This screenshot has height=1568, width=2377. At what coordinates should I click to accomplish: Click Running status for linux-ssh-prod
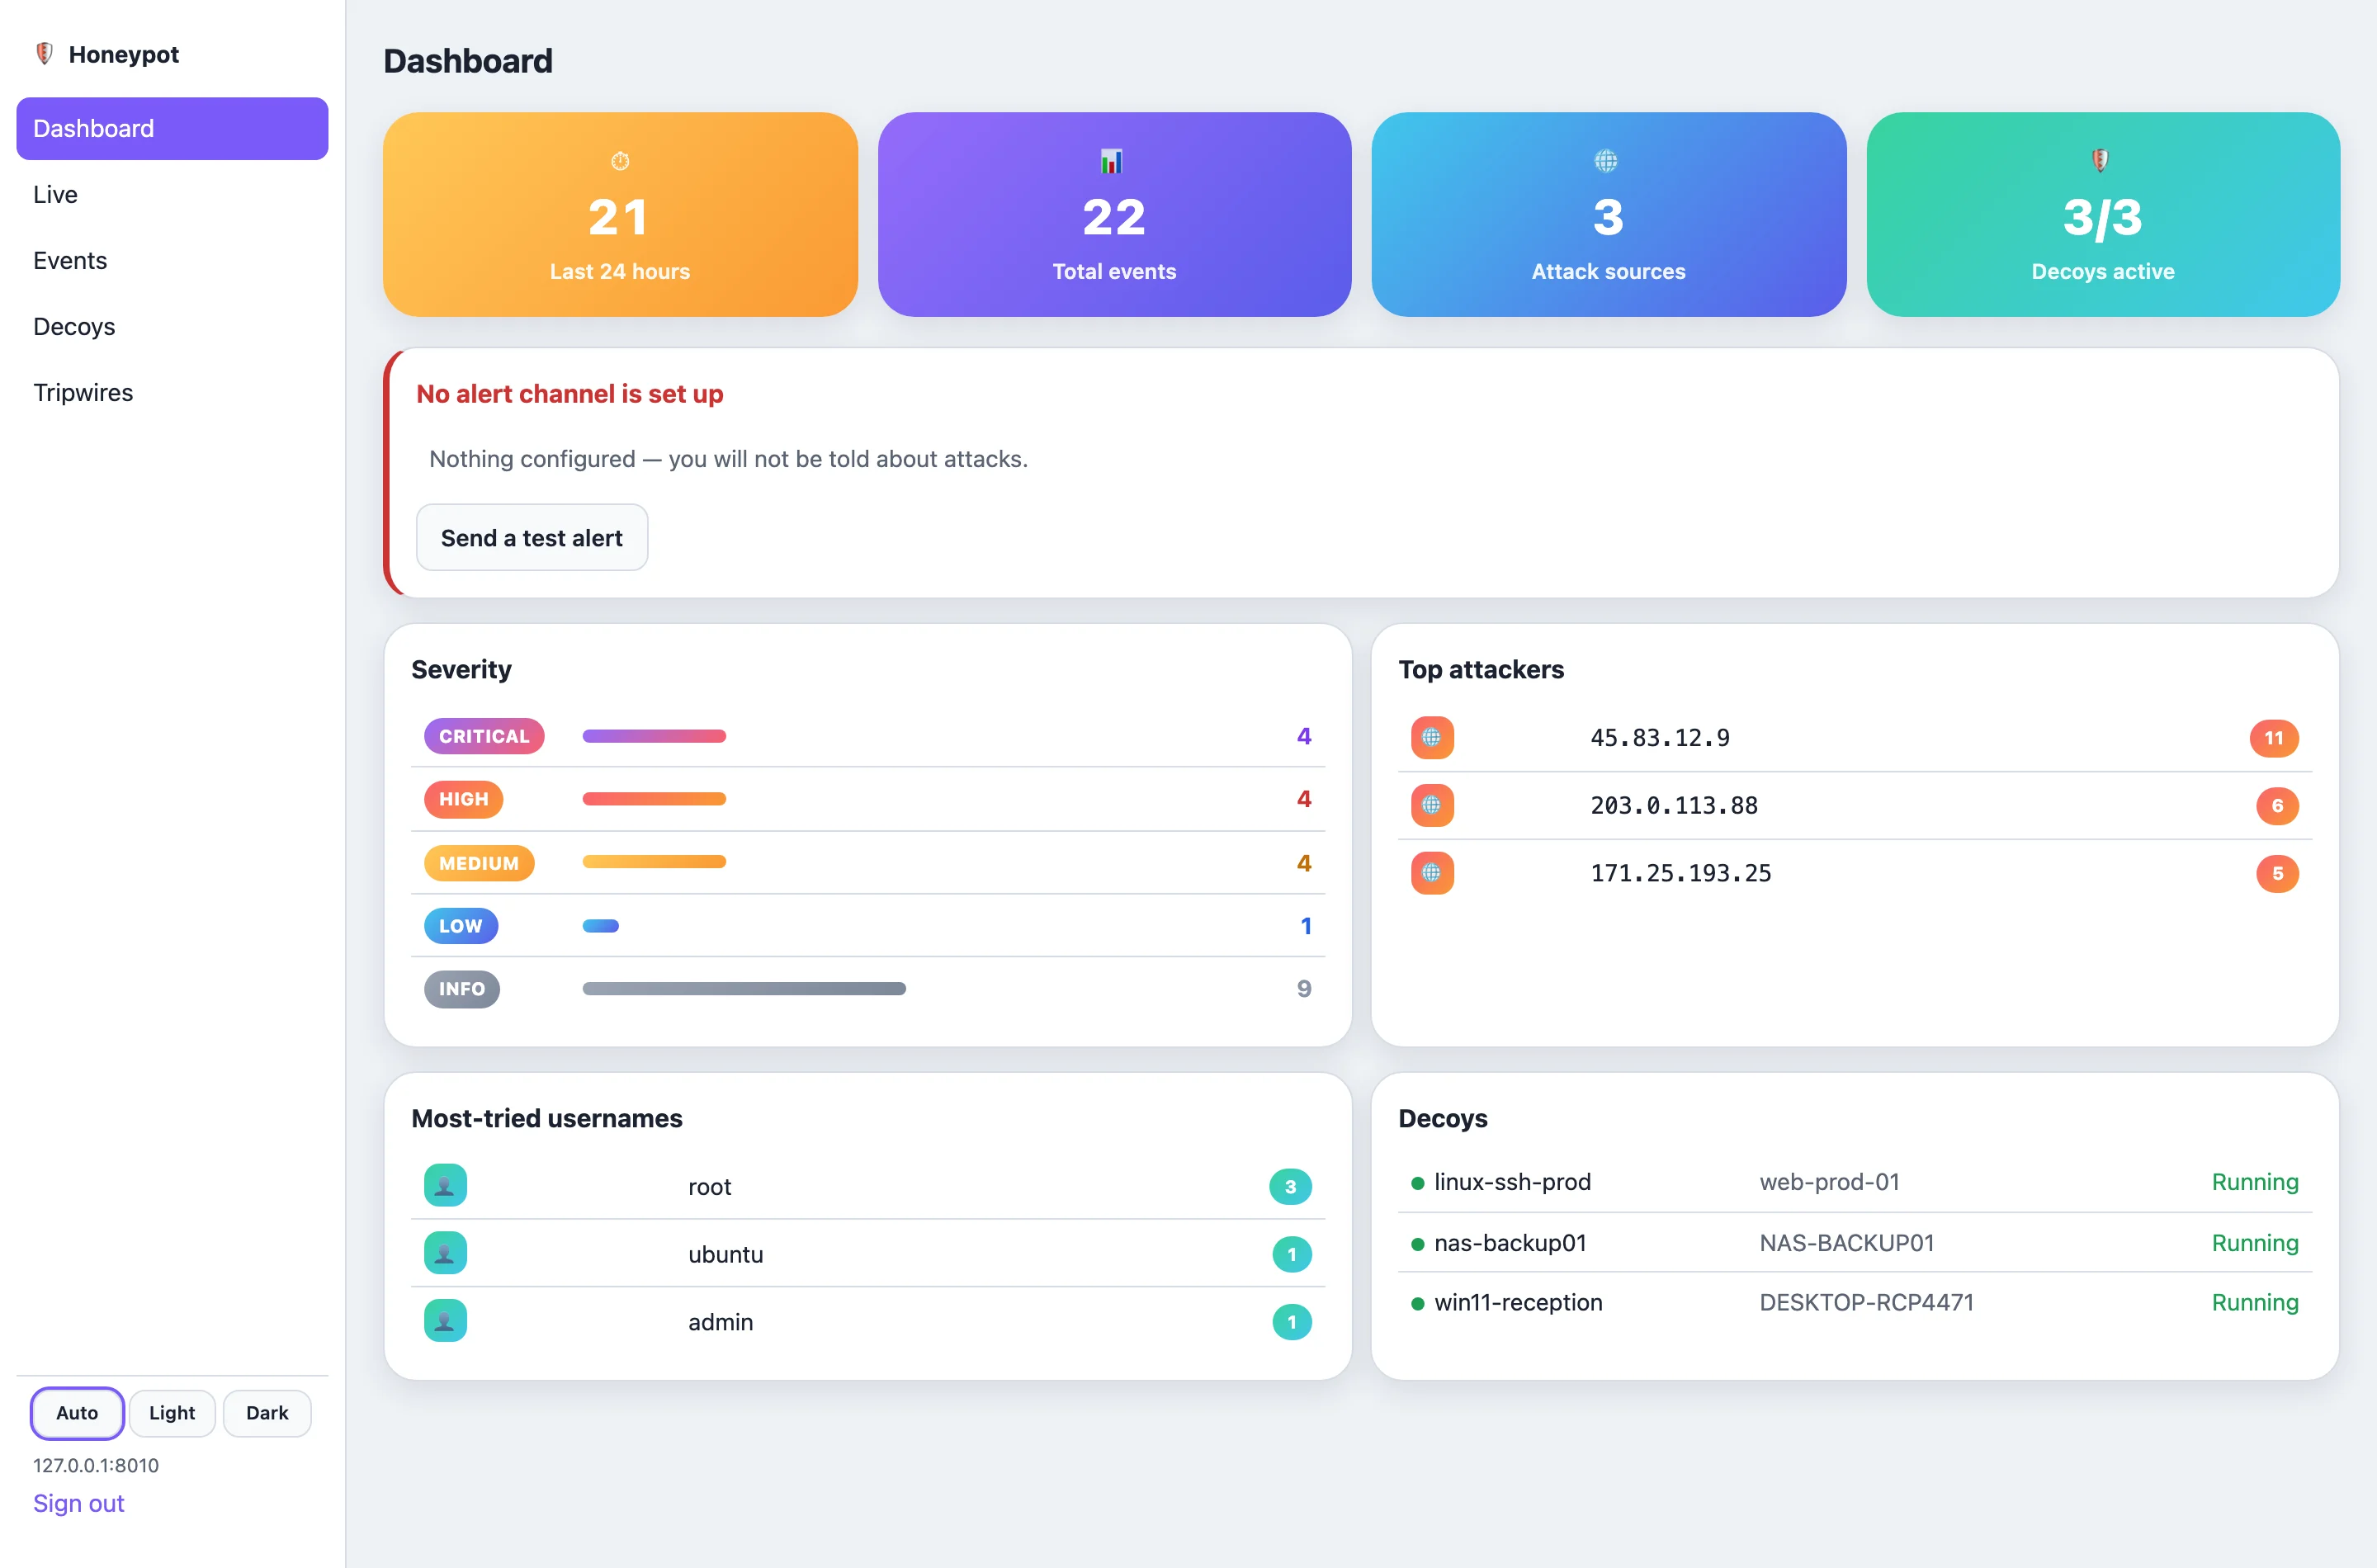pos(2255,1182)
